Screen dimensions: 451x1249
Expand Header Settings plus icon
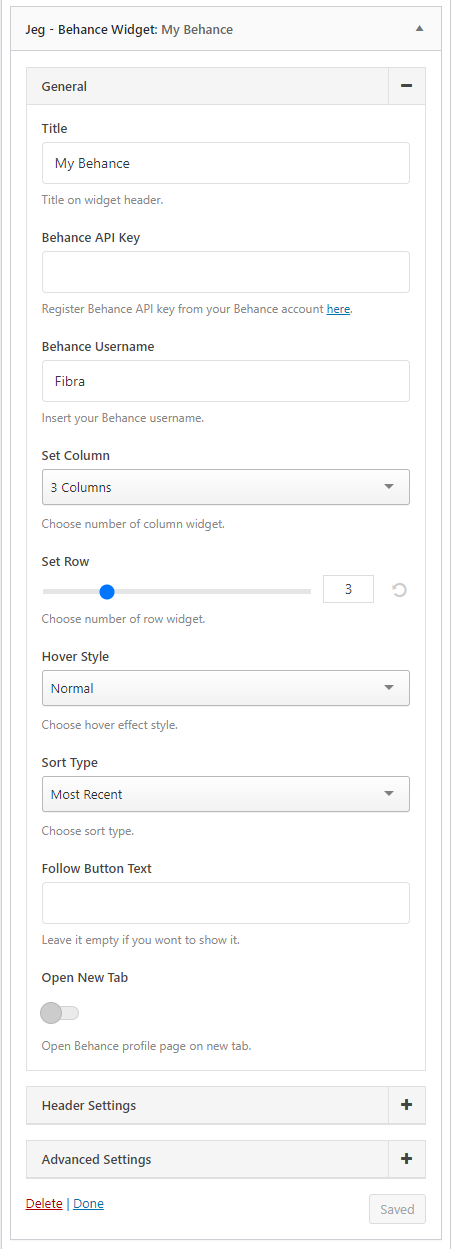(406, 1105)
